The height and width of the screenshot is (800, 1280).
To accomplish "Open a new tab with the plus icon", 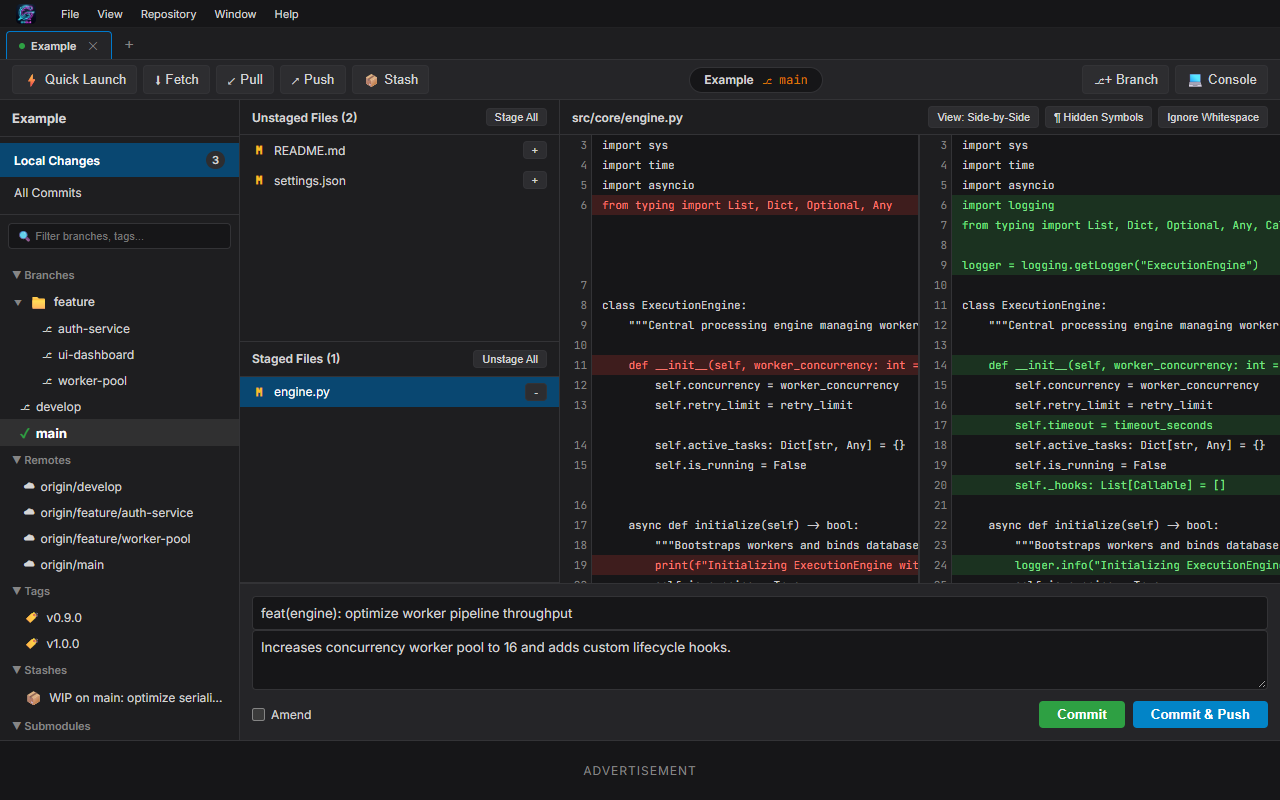I will 129,45.
